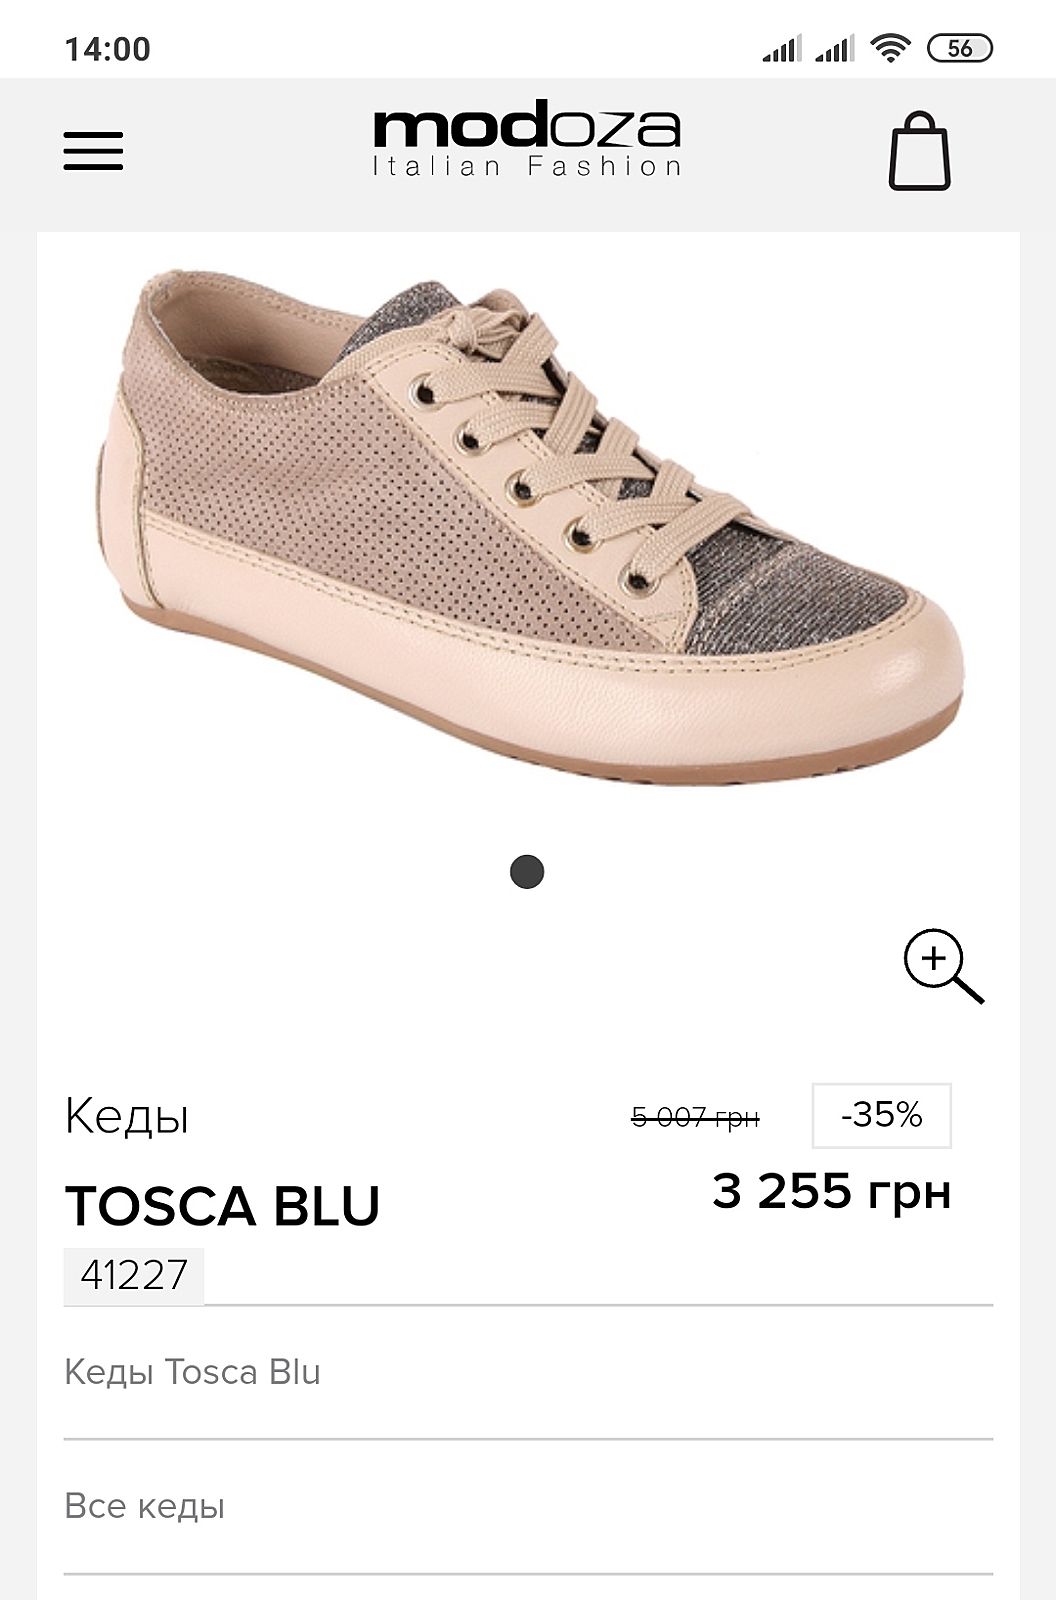Tap the magnifier zoom-in icon
This screenshot has width=1056, height=1600.
[x=943, y=966]
